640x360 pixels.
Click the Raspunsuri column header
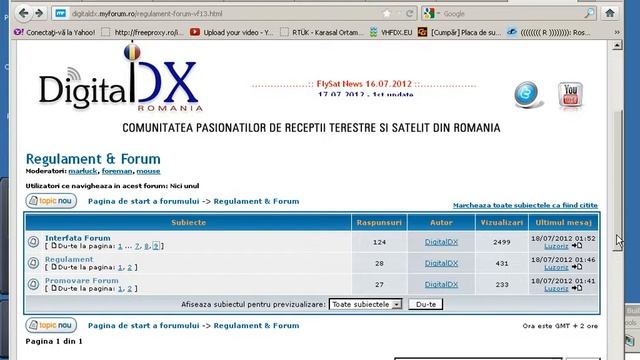tap(379, 222)
